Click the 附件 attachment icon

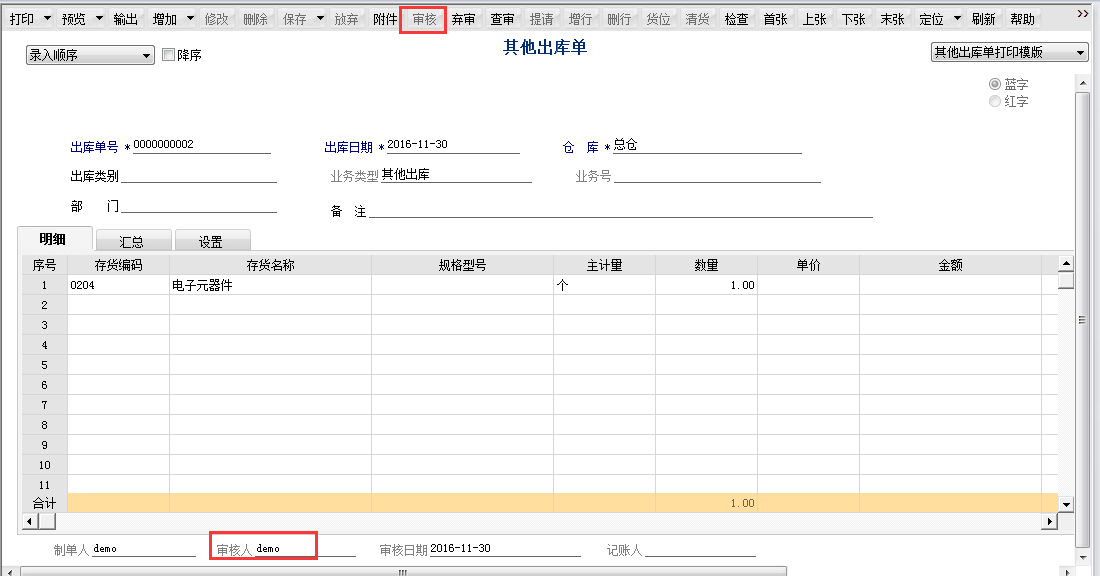point(384,17)
